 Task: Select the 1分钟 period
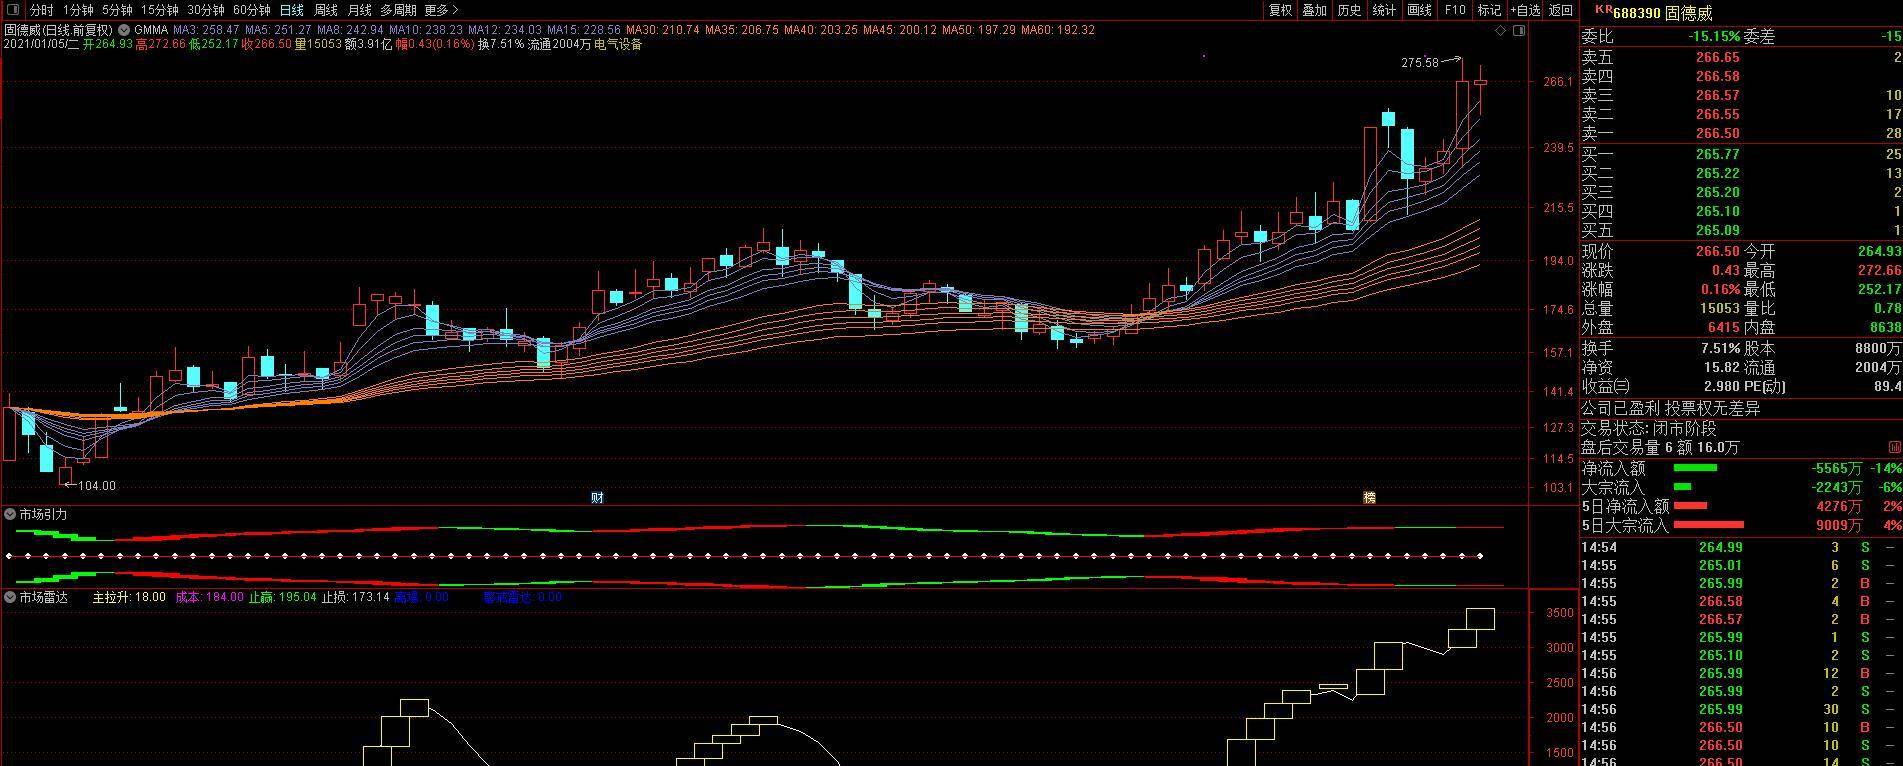click(78, 10)
